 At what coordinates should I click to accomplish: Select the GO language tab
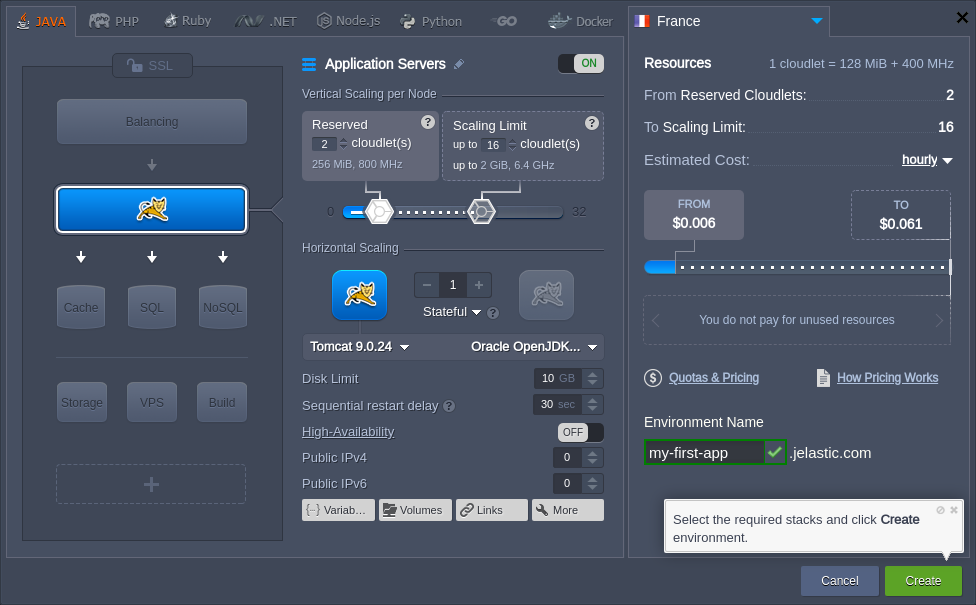pos(504,21)
